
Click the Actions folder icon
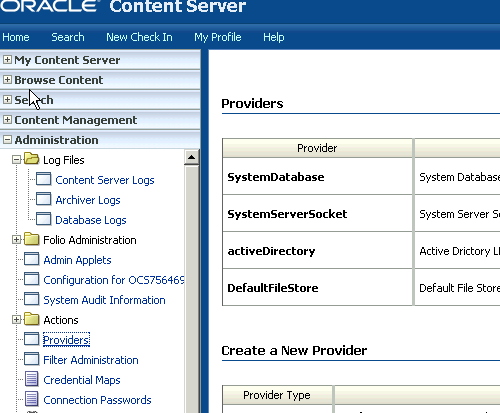click(x=31, y=319)
